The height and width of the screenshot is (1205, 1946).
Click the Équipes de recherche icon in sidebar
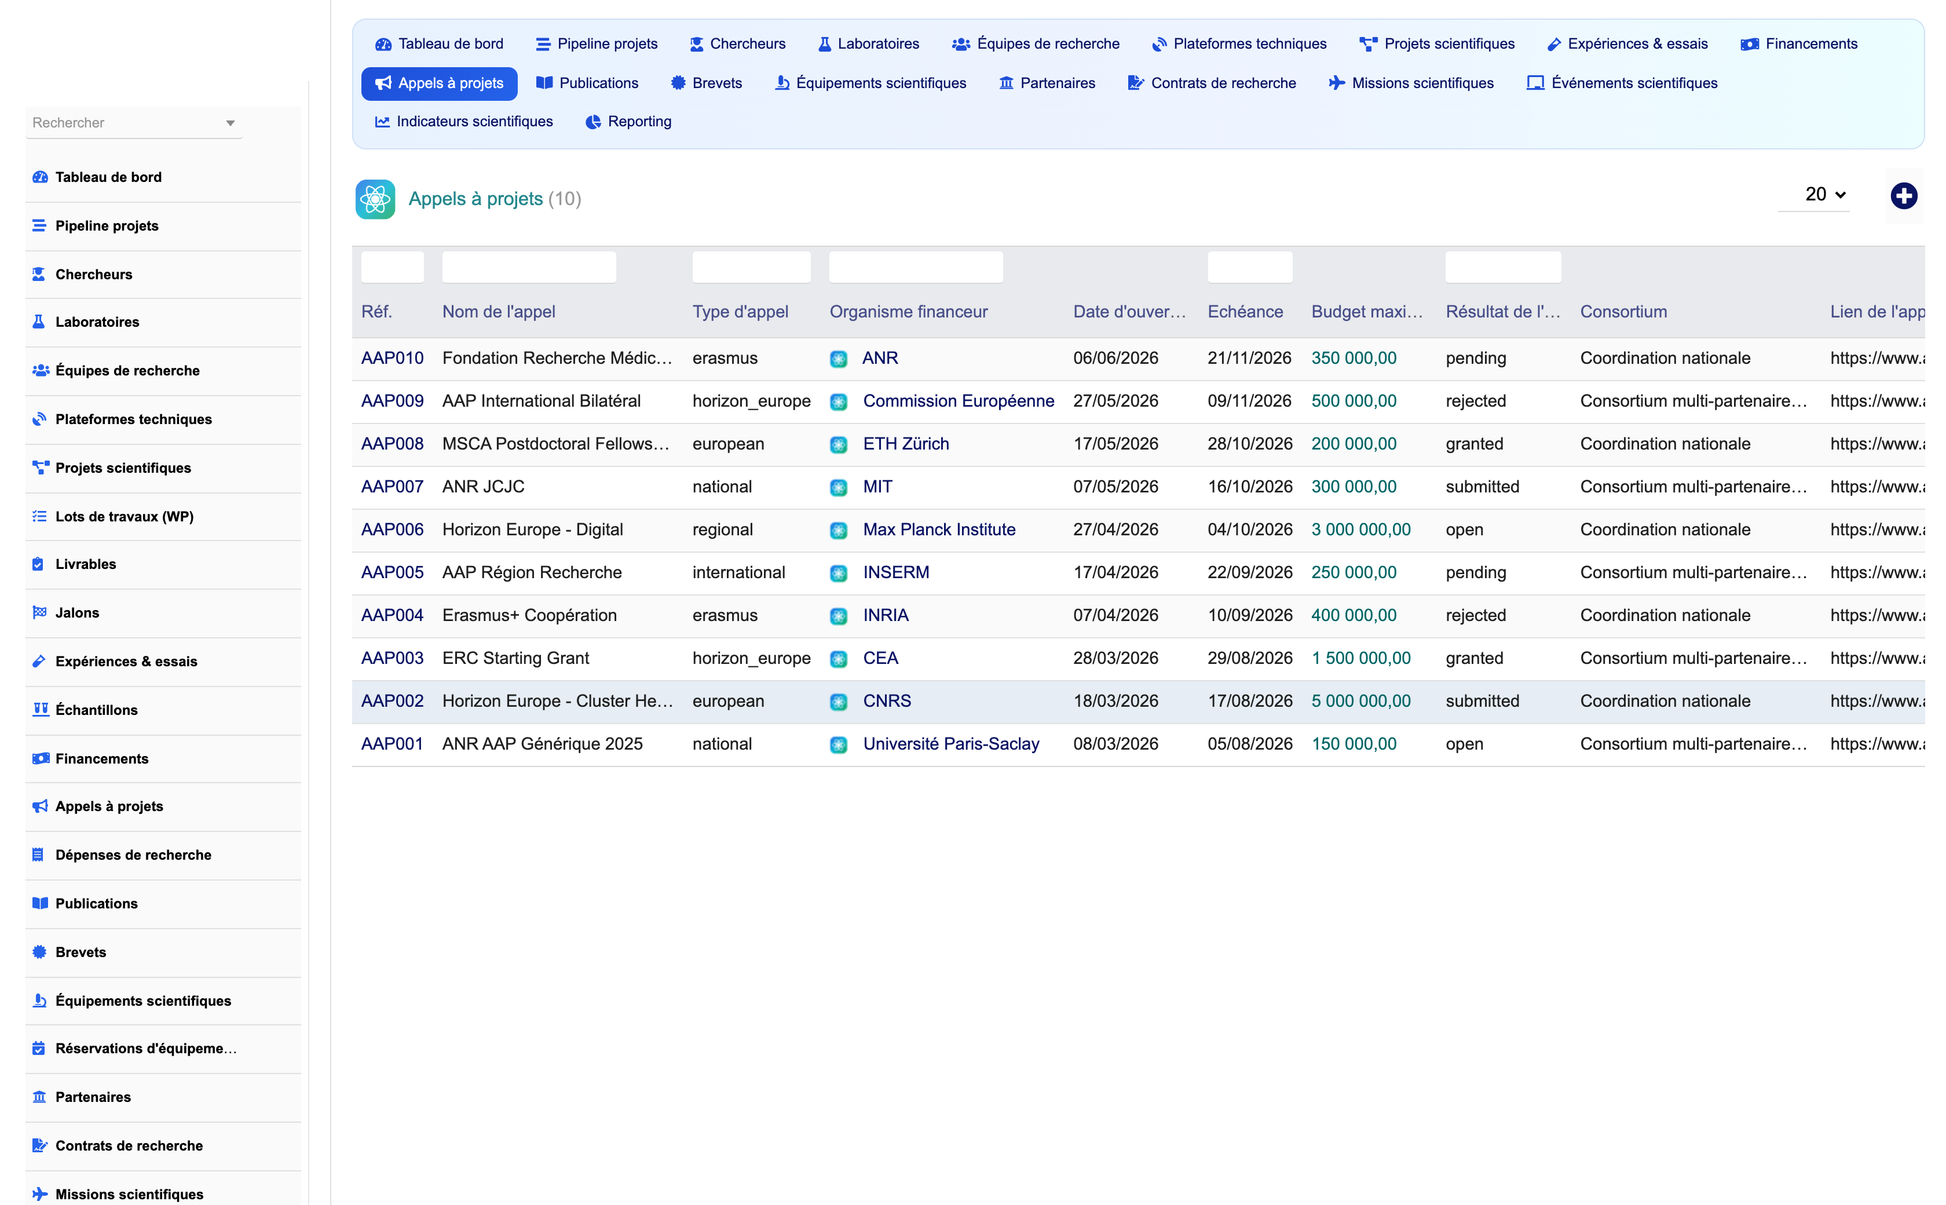tap(40, 370)
